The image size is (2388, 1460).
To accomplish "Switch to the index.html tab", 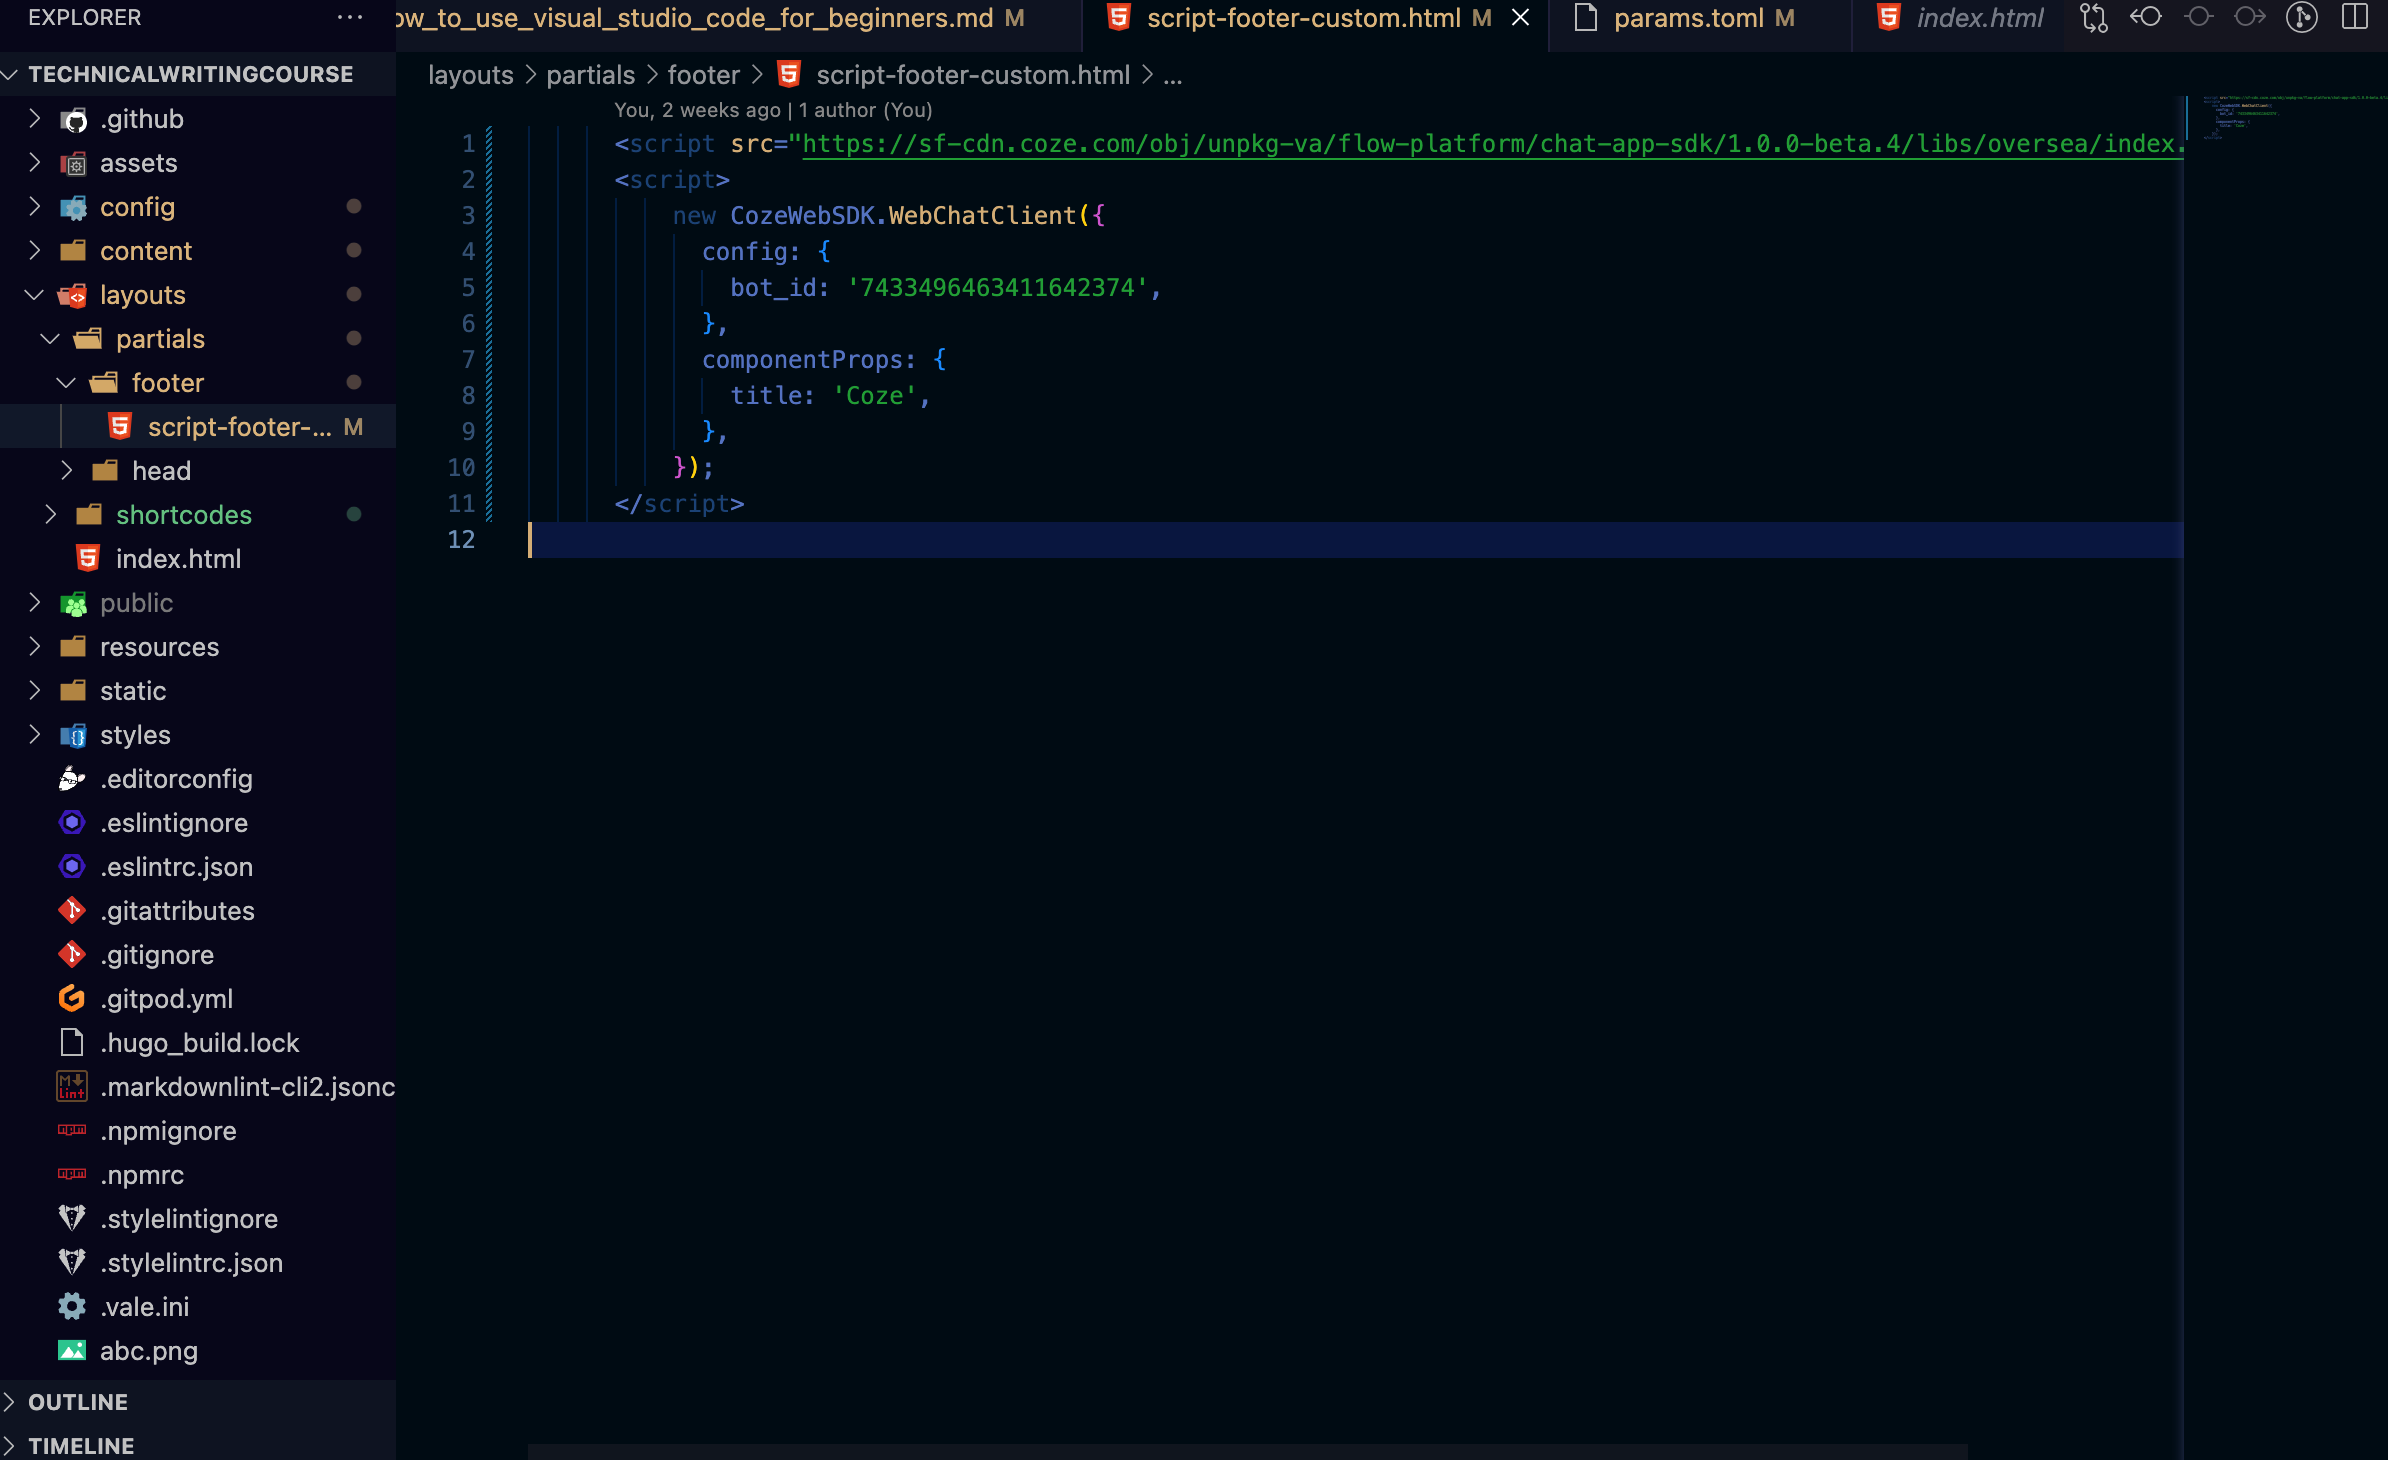I will 1978,18.
